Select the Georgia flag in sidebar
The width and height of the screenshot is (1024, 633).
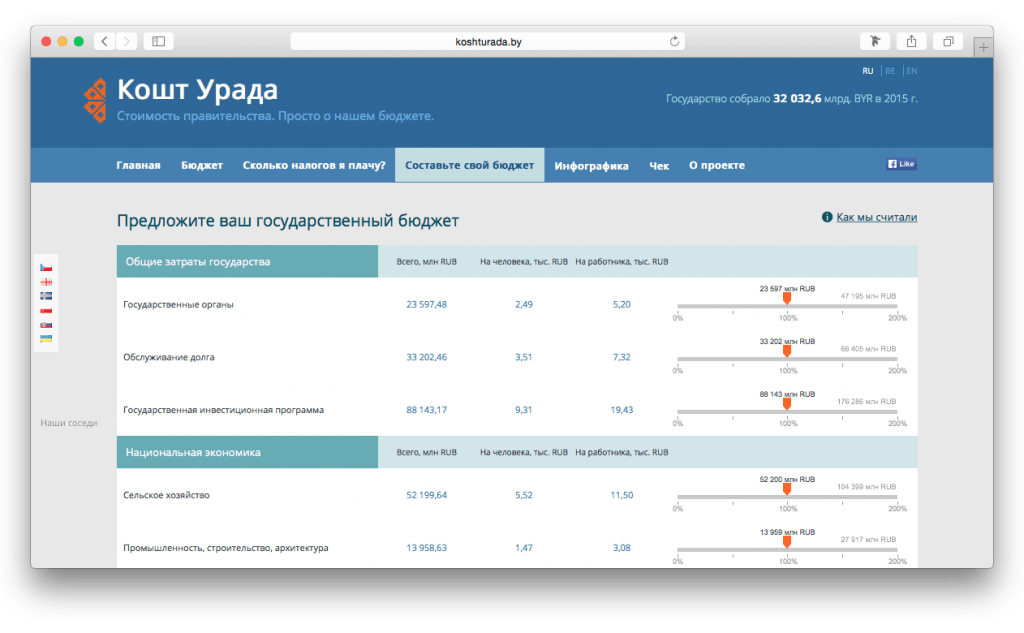[46, 282]
